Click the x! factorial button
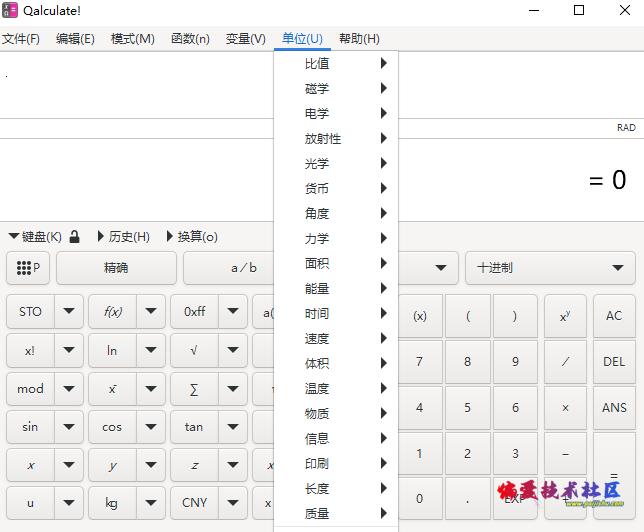The image size is (644, 532). click(30, 350)
